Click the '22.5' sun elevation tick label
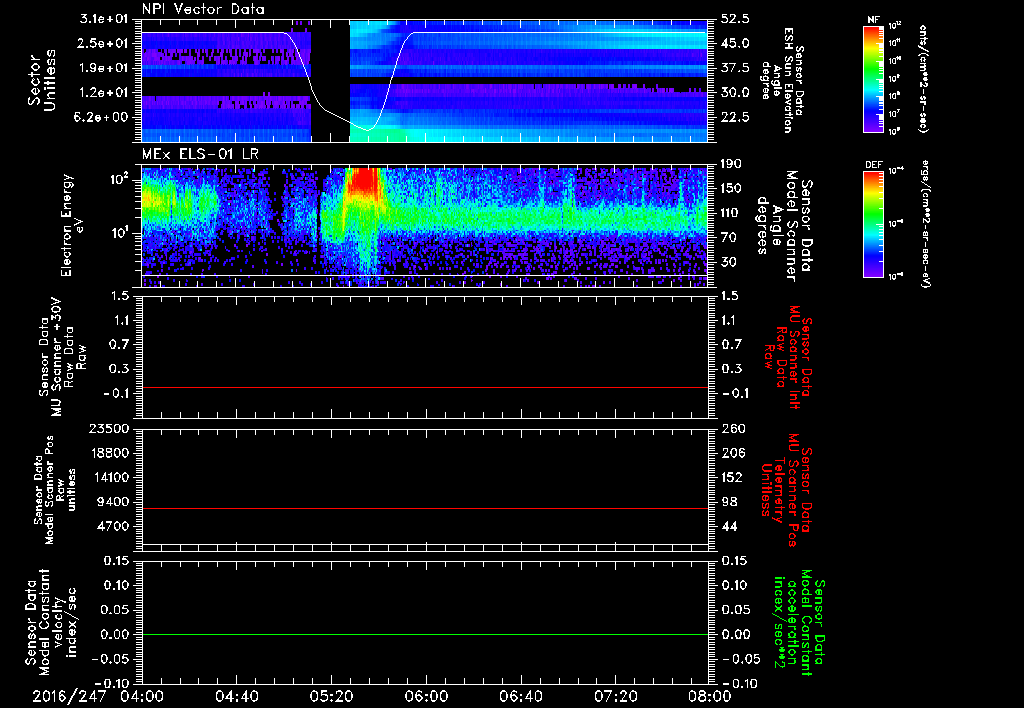1024x708 pixels. tap(735, 118)
